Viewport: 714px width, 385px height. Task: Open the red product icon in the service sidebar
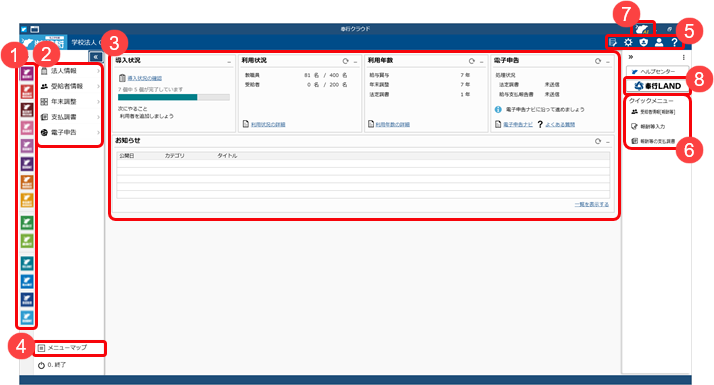[x=27, y=92]
